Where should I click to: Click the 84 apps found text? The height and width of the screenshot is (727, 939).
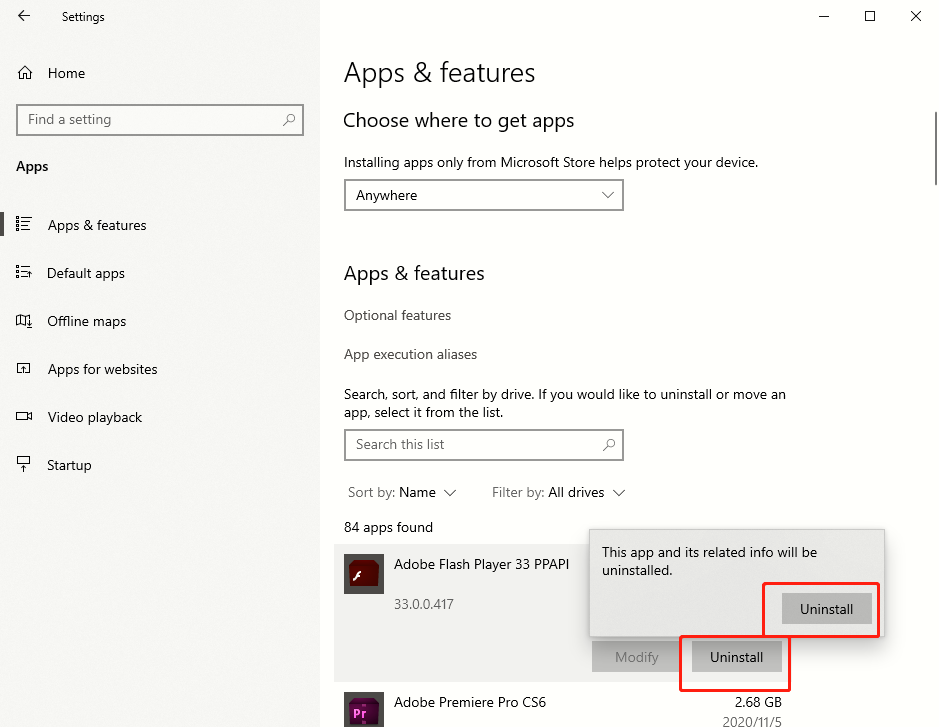[388, 527]
